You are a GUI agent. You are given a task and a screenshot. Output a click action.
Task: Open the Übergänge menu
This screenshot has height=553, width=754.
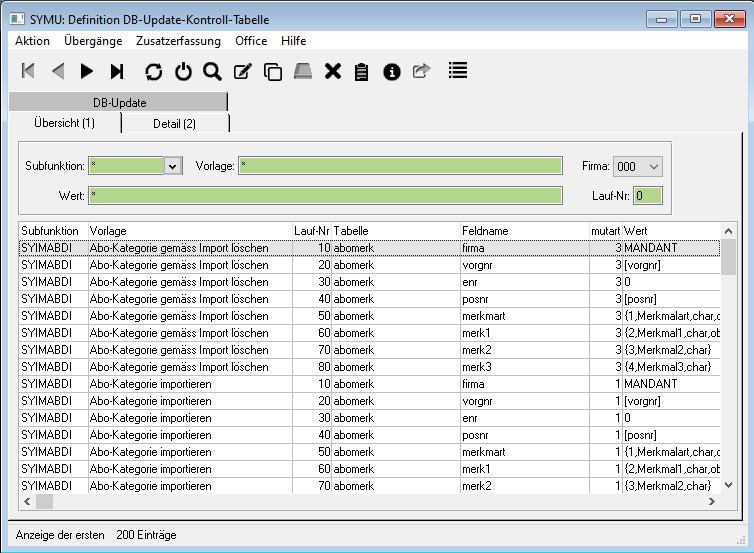(x=93, y=41)
